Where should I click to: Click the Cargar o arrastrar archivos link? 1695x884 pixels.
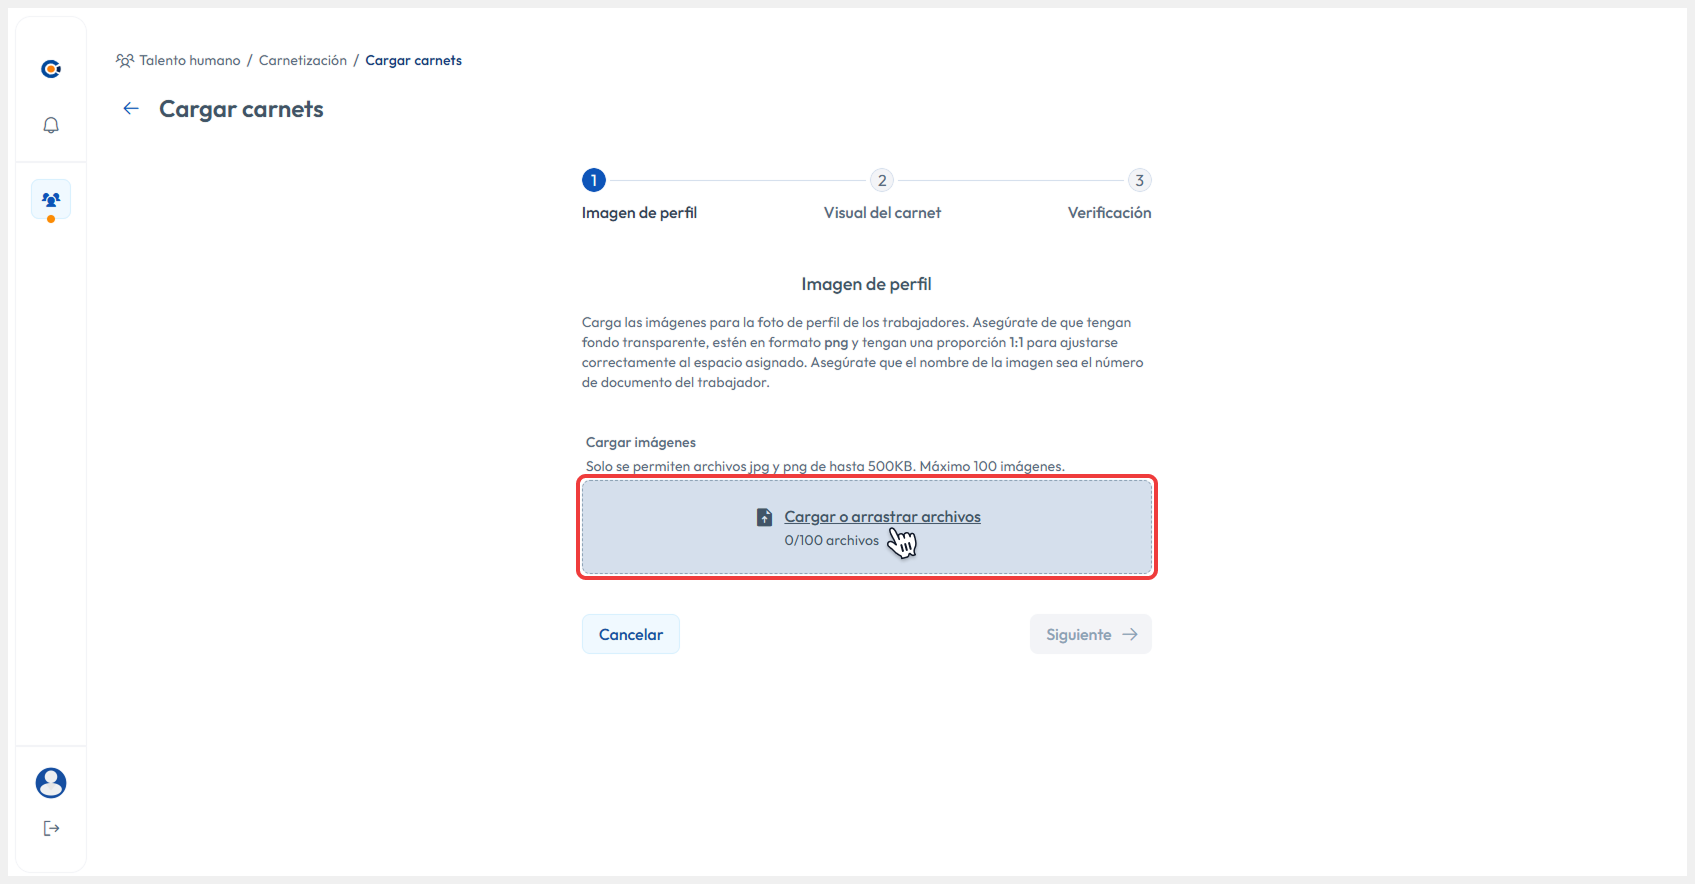[x=882, y=517]
